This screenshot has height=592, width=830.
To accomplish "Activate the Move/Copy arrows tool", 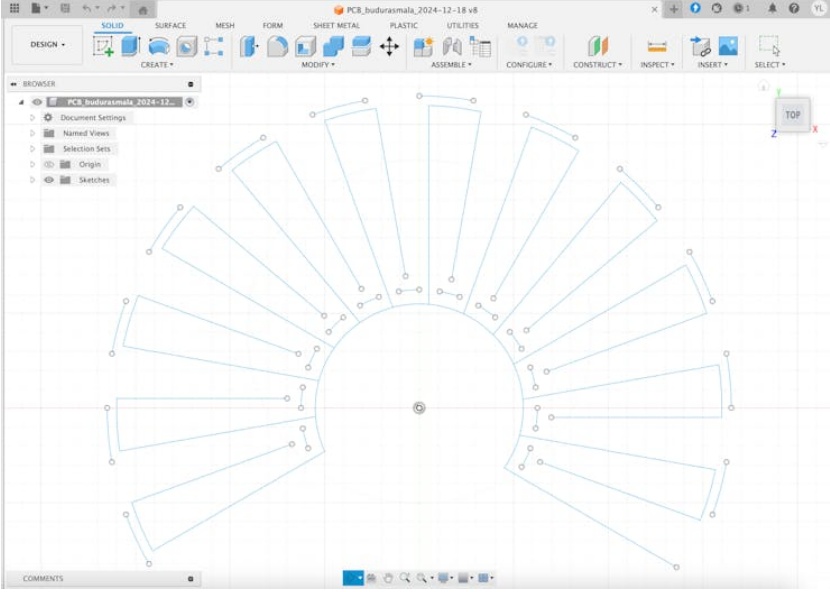I will point(390,46).
